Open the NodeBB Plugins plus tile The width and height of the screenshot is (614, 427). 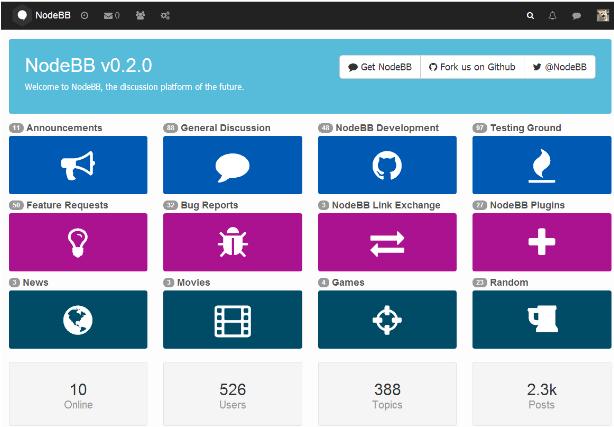pos(542,242)
